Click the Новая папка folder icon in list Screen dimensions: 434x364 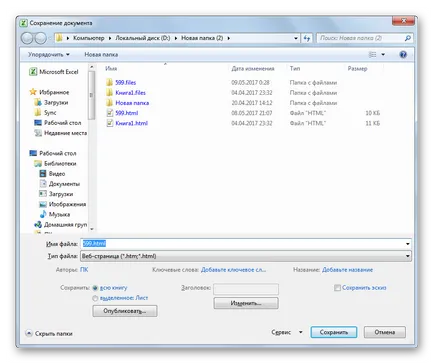[x=109, y=103]
